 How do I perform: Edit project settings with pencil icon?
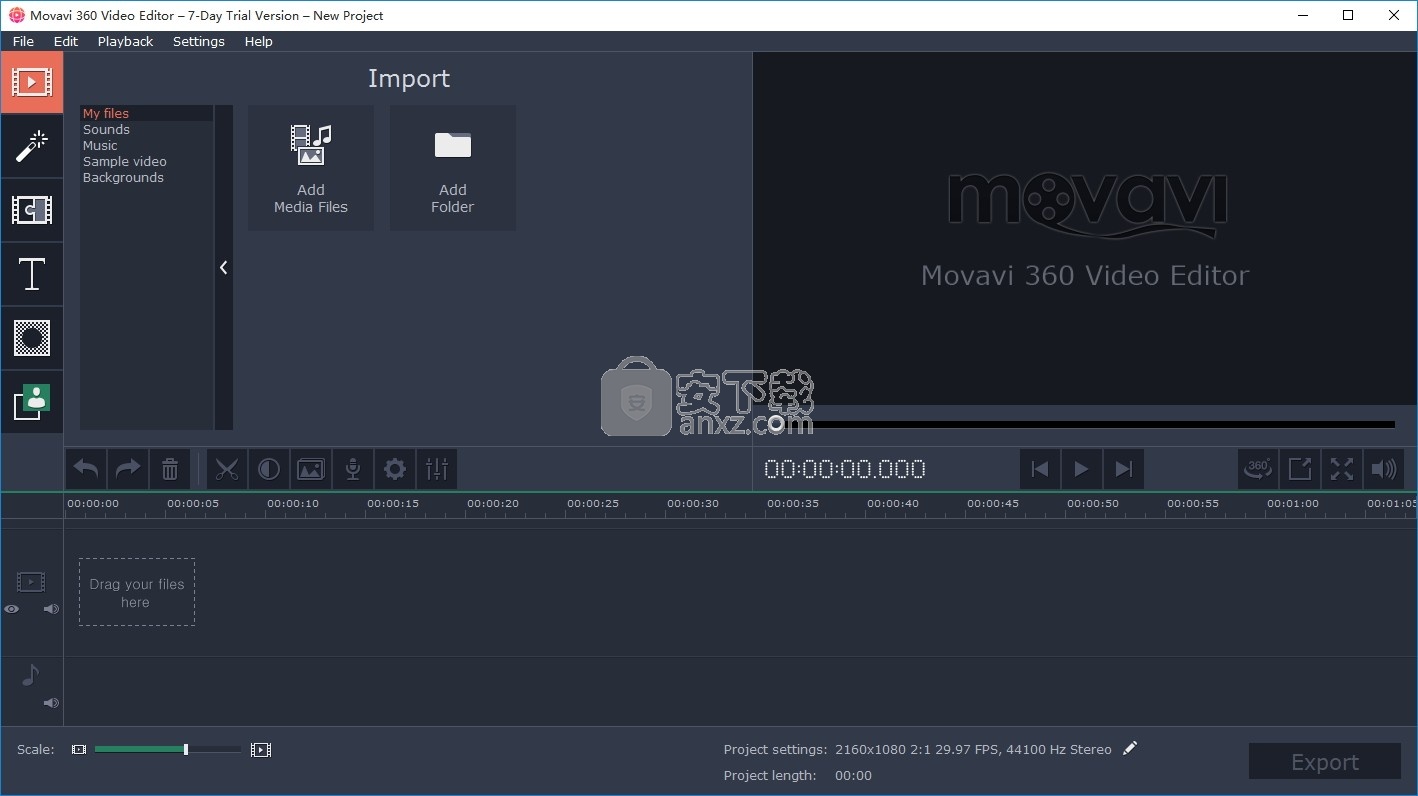[1130, 748]
